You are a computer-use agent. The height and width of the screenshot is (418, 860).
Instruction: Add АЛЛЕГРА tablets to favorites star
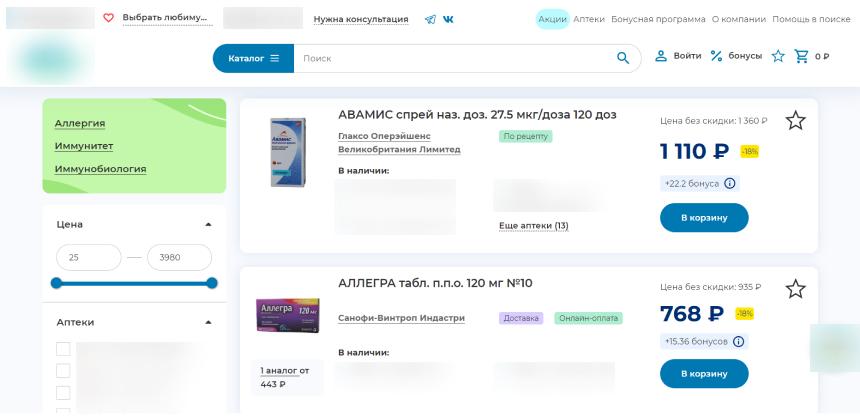795,289
